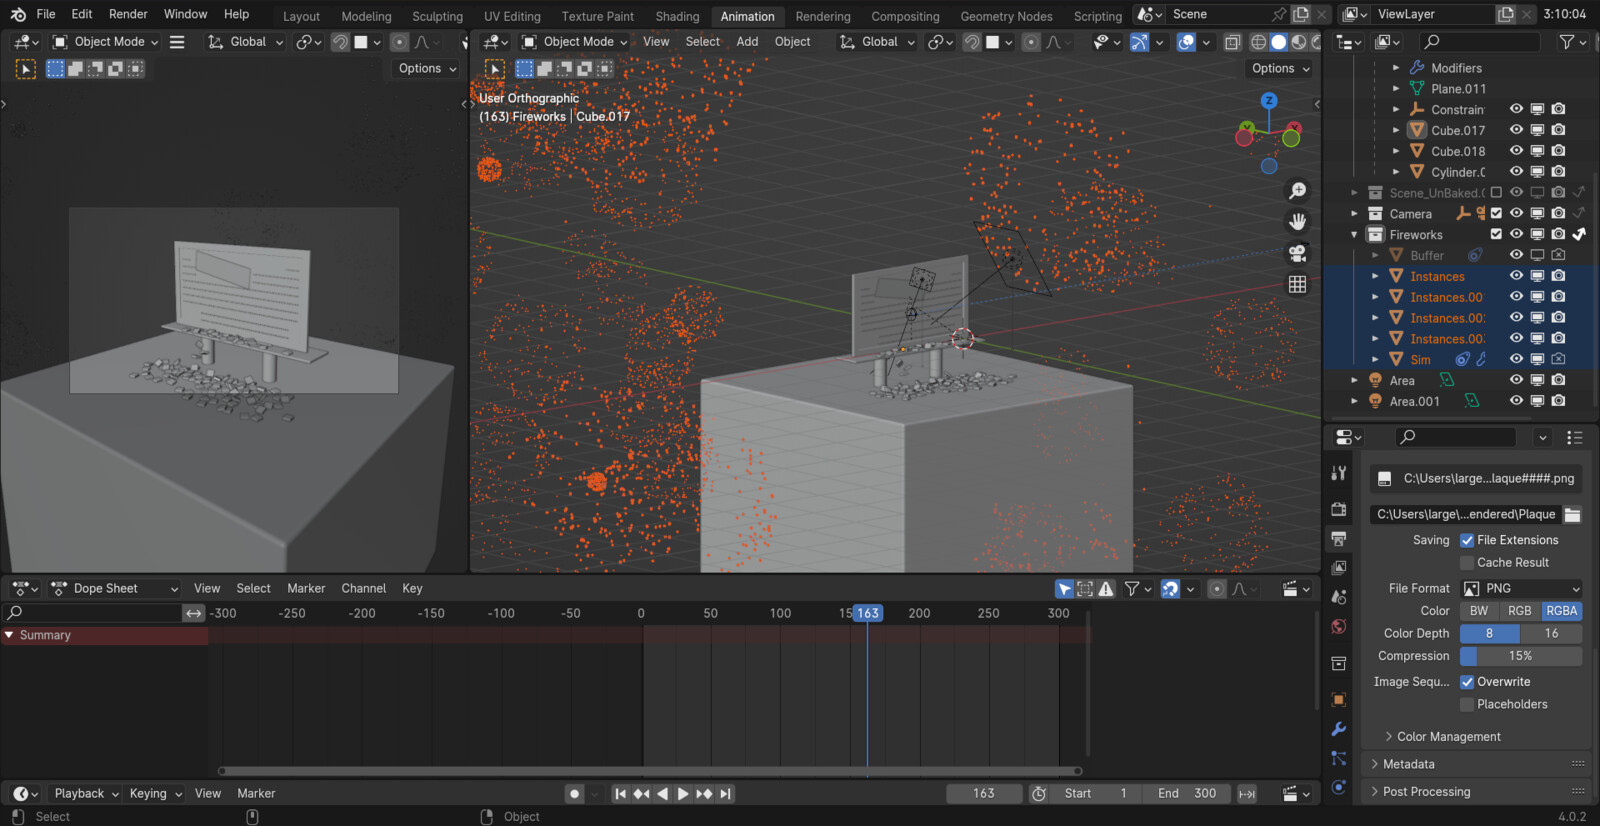The width and height of the screenshot is (1600, 826).
Task: Hide Cube.017 with its eye icon
Action: [1517, 130]
